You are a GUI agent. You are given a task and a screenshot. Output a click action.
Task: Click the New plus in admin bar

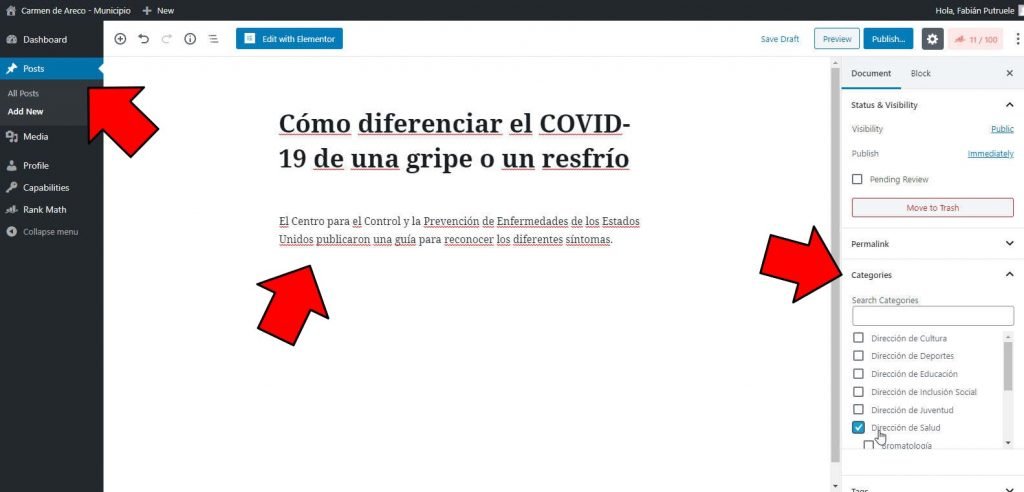(x=147, y=10)
